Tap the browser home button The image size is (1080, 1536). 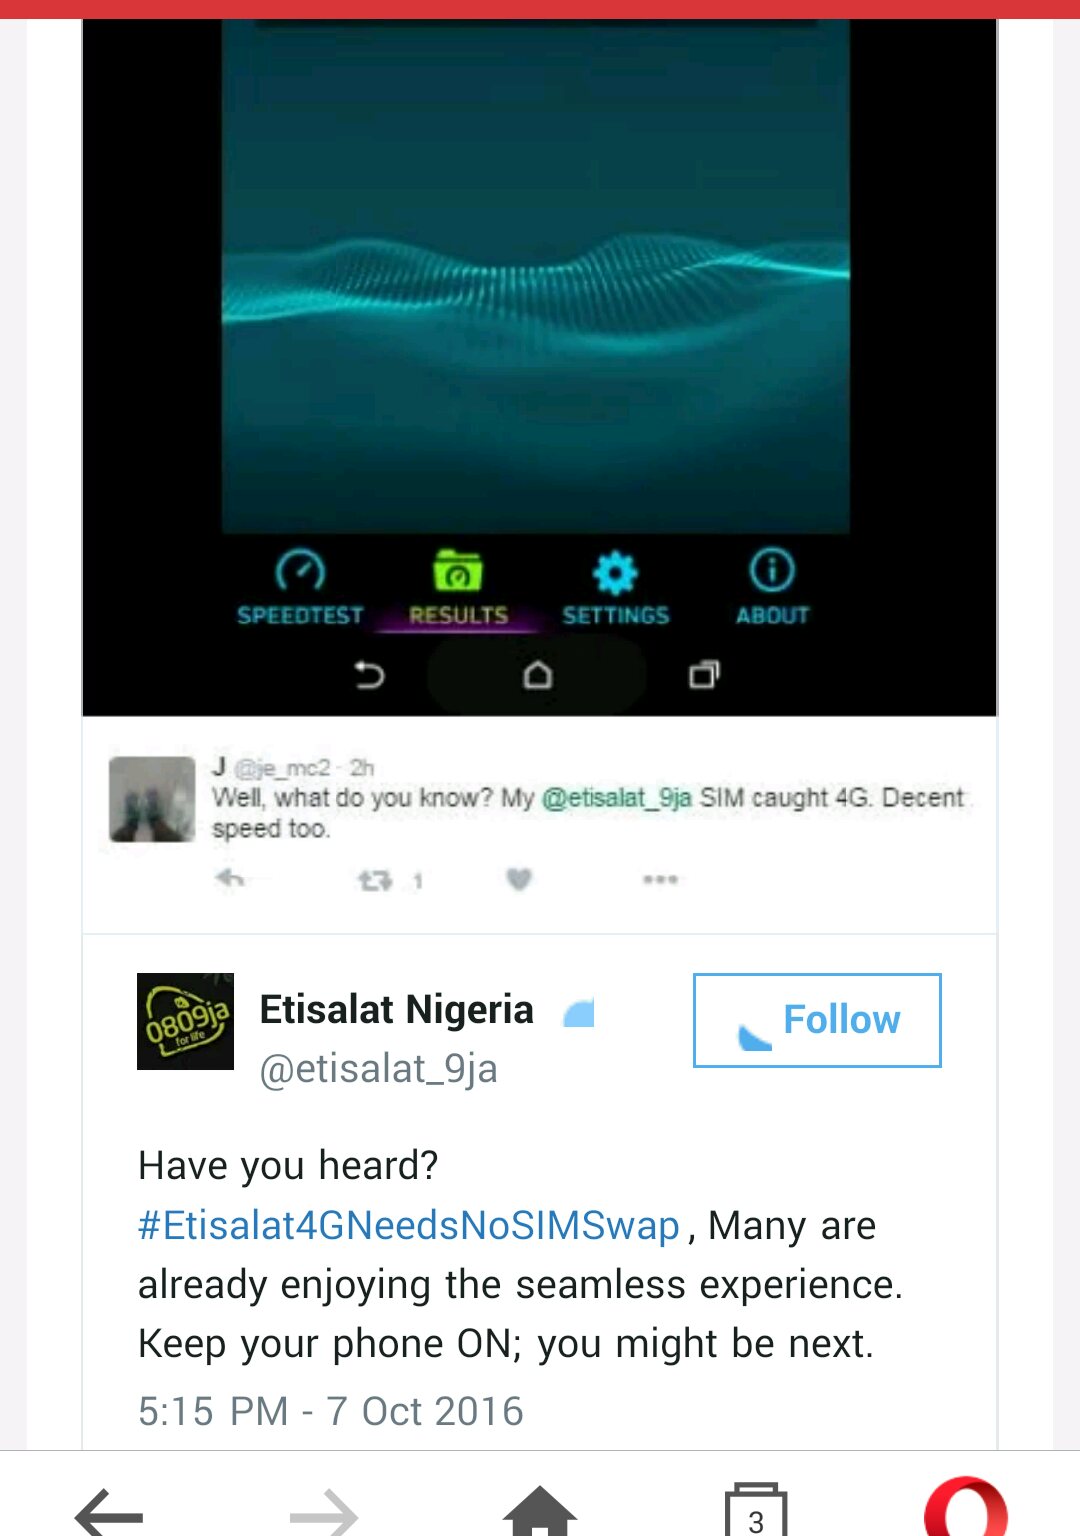540,1512
